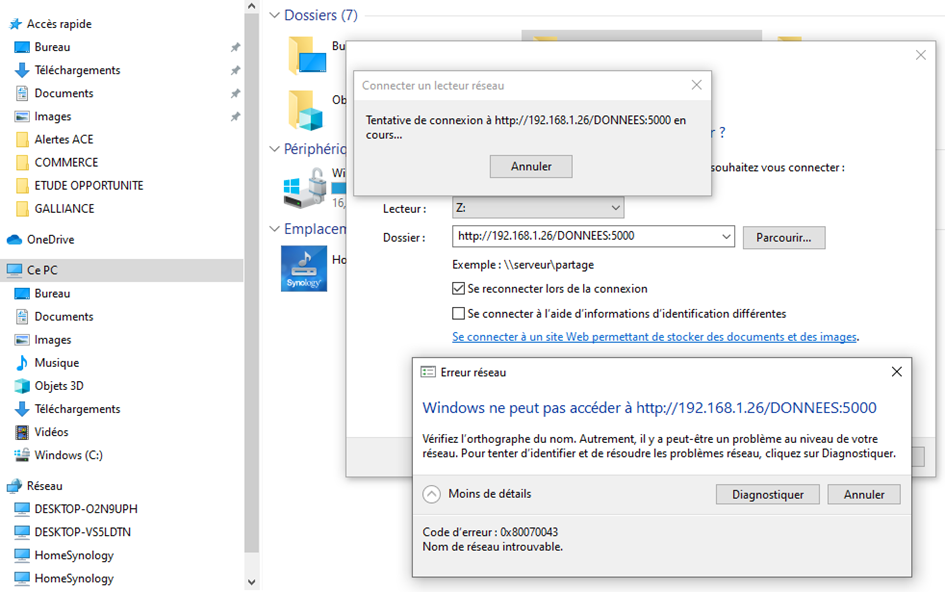Open the Windows drive thumbnail under Périphériques

click(305, 189)
